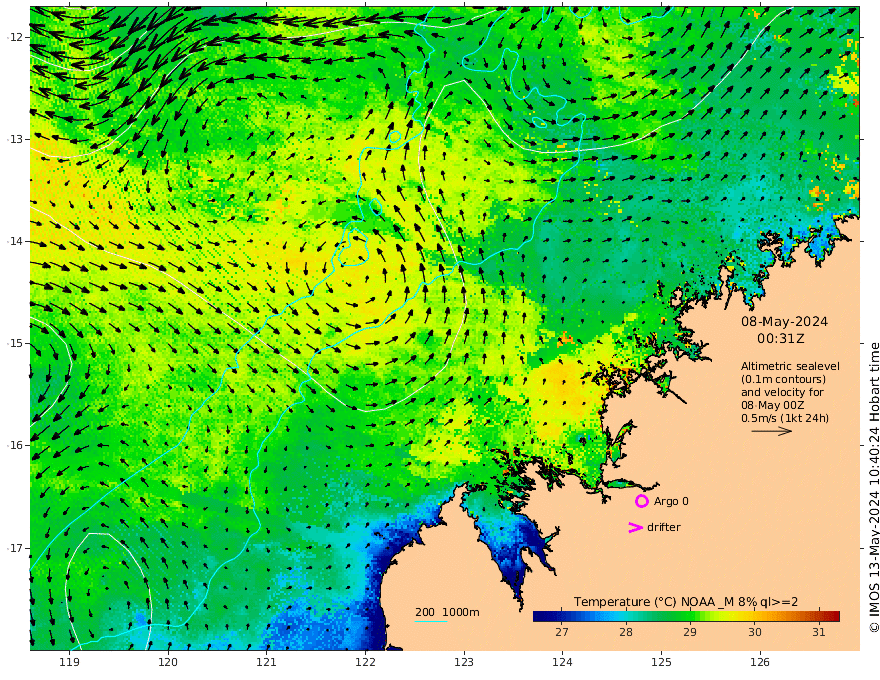
Task: Click the longitude axis label 120
Action: pos(168,663)
